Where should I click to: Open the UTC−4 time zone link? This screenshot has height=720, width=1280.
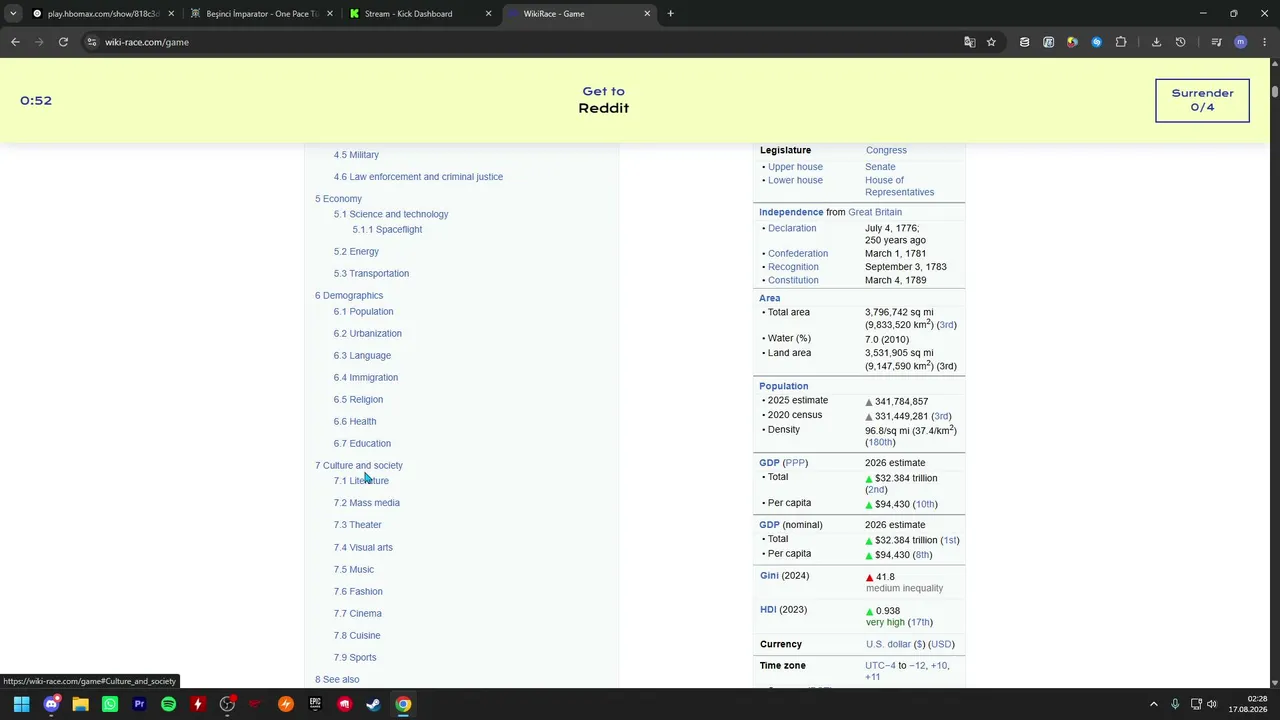(x=880, y=666)
